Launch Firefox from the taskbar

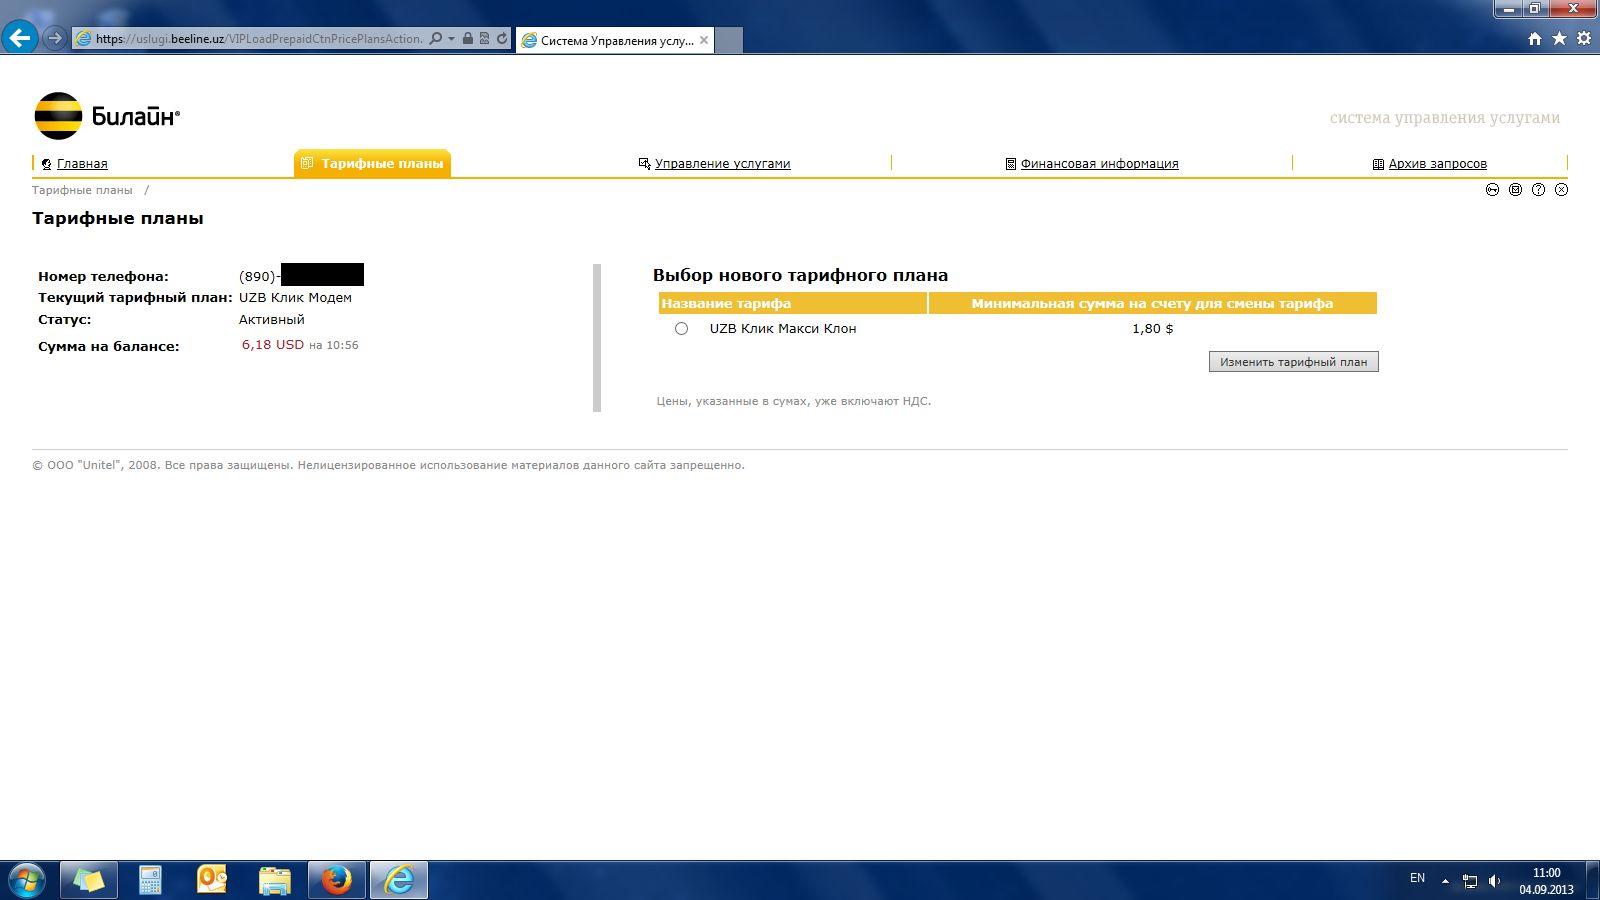click(337, 880)
